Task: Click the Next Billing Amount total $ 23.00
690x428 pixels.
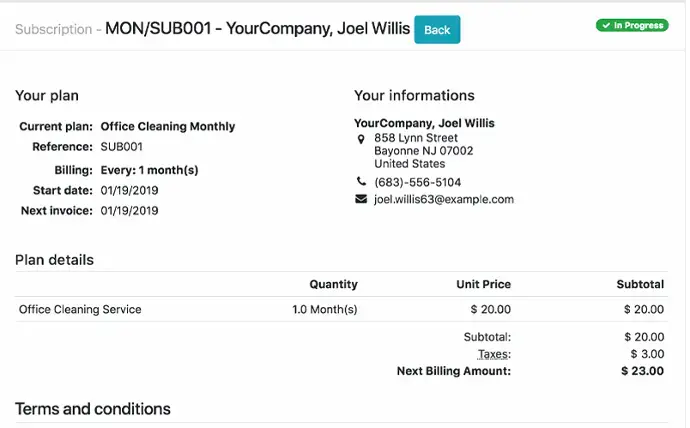Action: tap(643, 371)
